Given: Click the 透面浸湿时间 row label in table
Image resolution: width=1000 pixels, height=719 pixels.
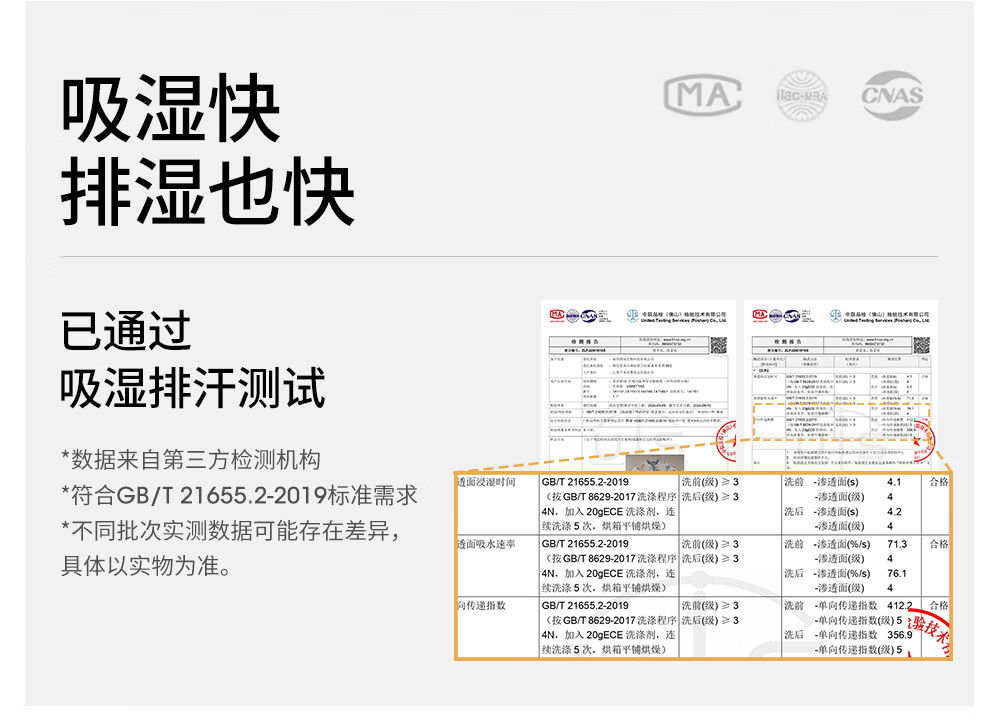Looking at the screenshot, I should 486,482.
